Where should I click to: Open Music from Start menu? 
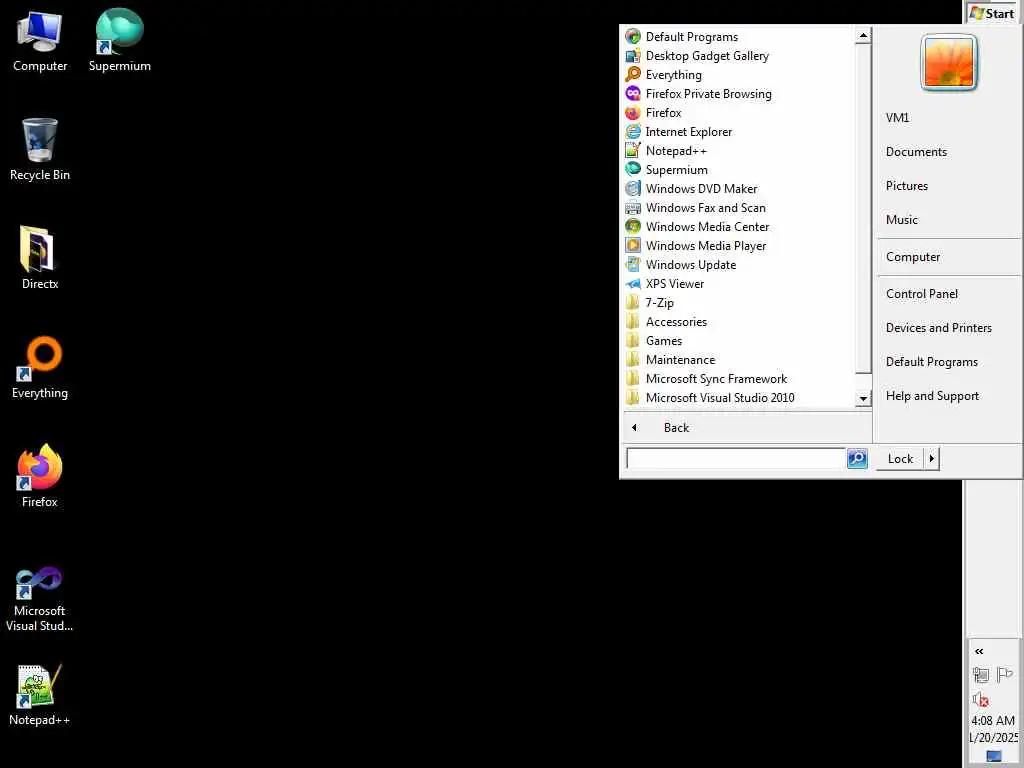[x=901, y=219]
